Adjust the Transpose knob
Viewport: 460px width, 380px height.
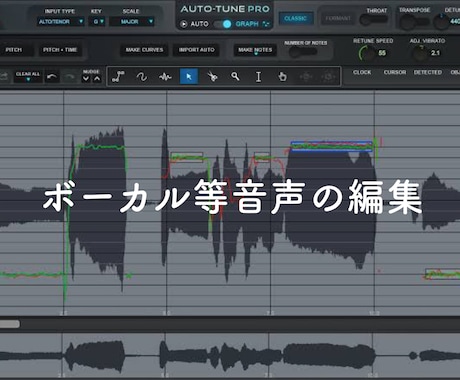(x=407, y=22)
